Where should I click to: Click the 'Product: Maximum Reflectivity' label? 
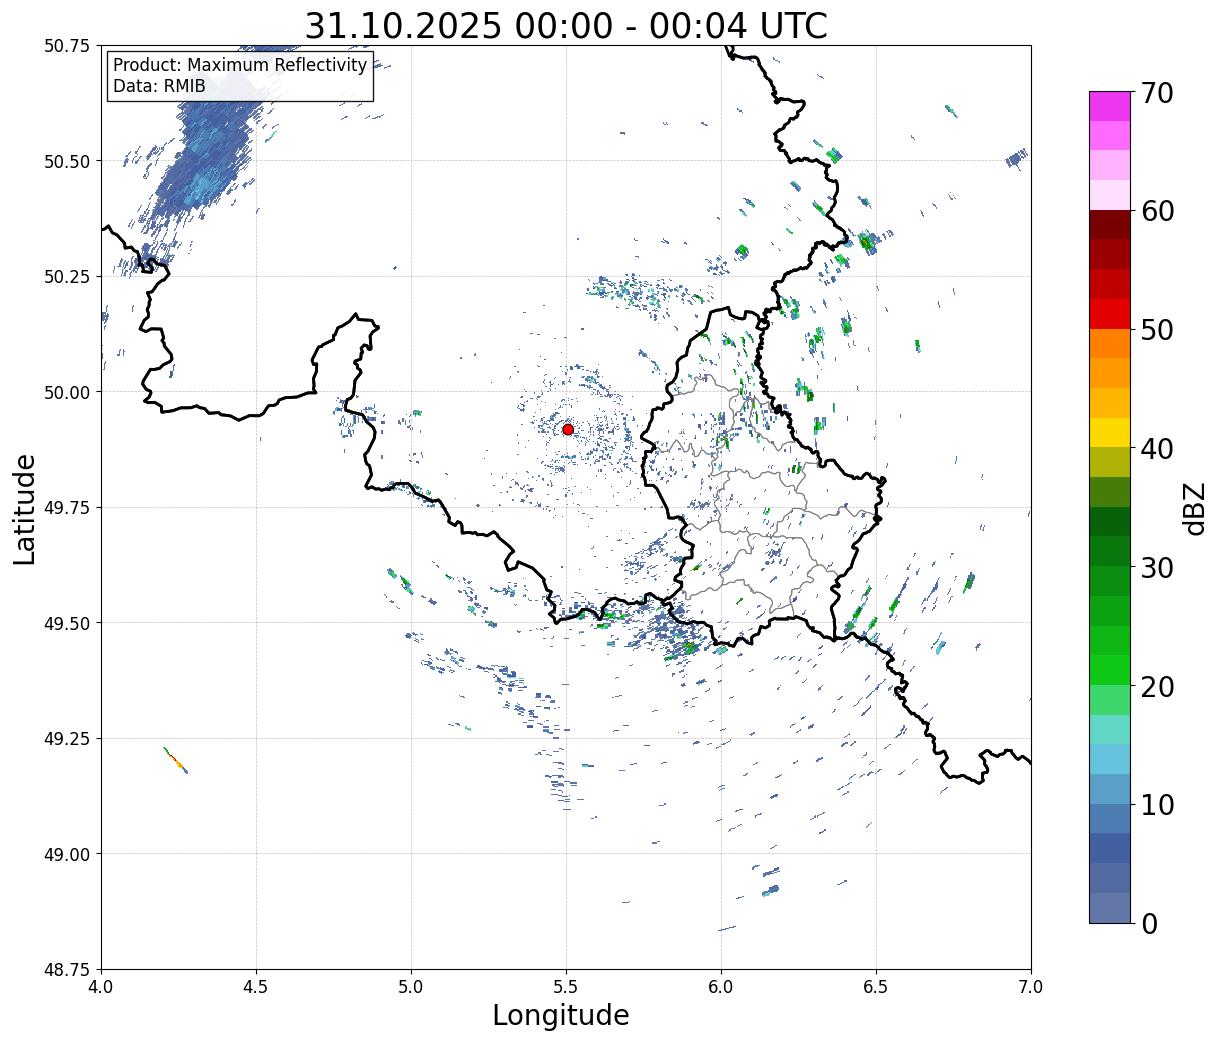point(240,65)
